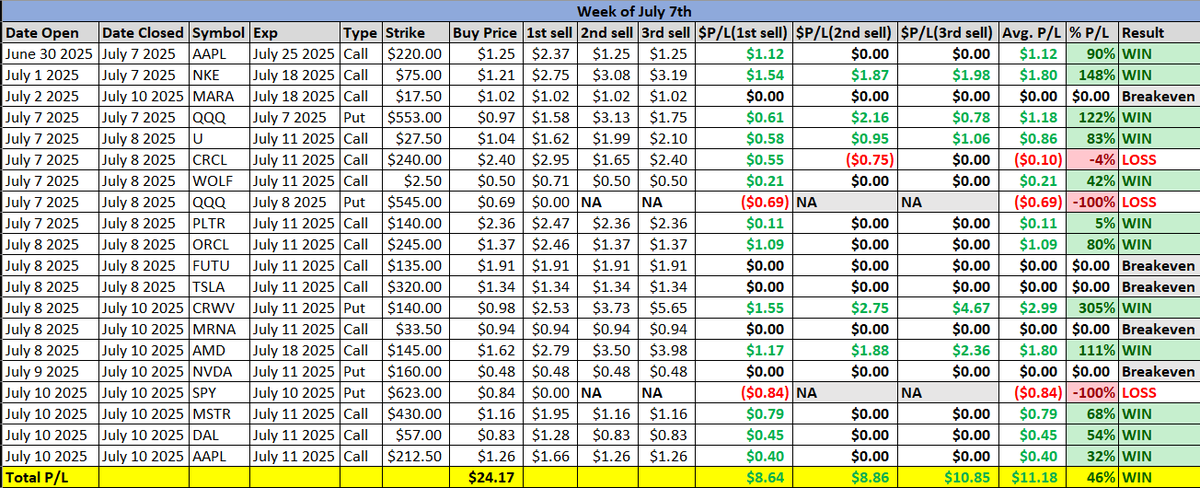Select the 'June 30 2025' date open cell

(x=51, y=54)
